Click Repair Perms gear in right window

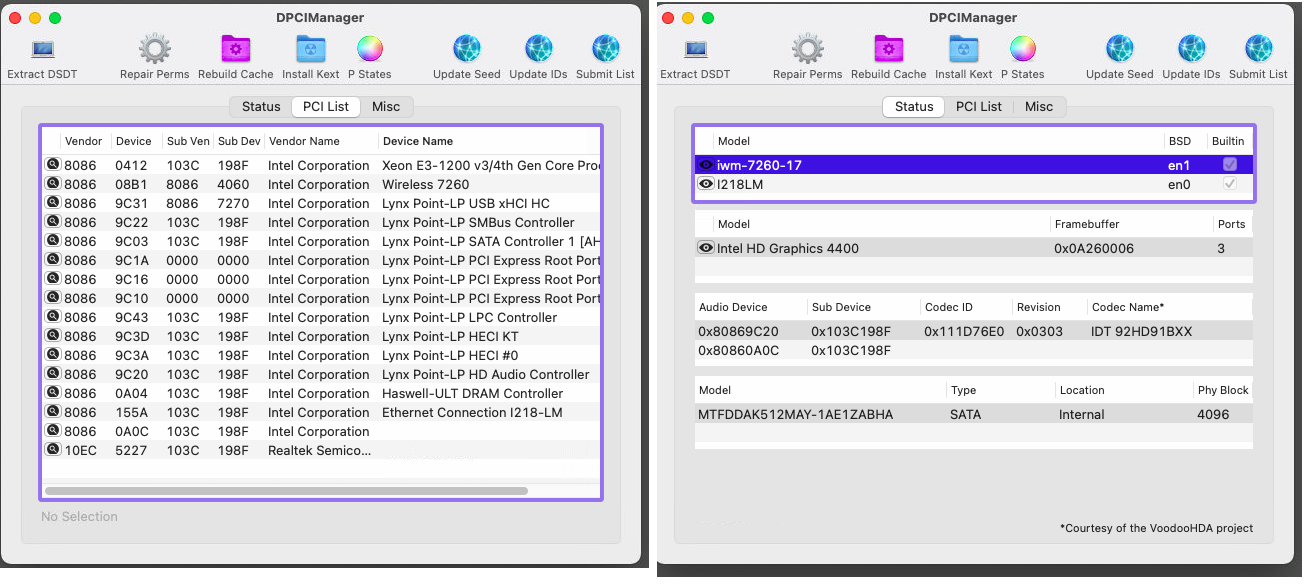coord(807,49)
